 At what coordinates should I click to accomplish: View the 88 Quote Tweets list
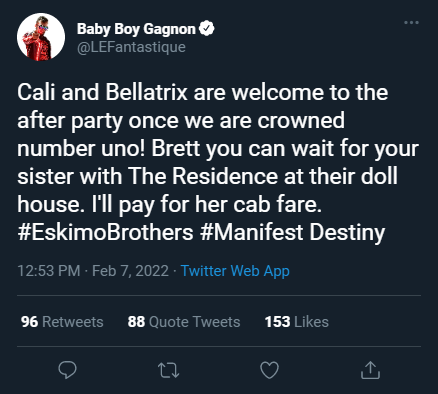point(184,322)
